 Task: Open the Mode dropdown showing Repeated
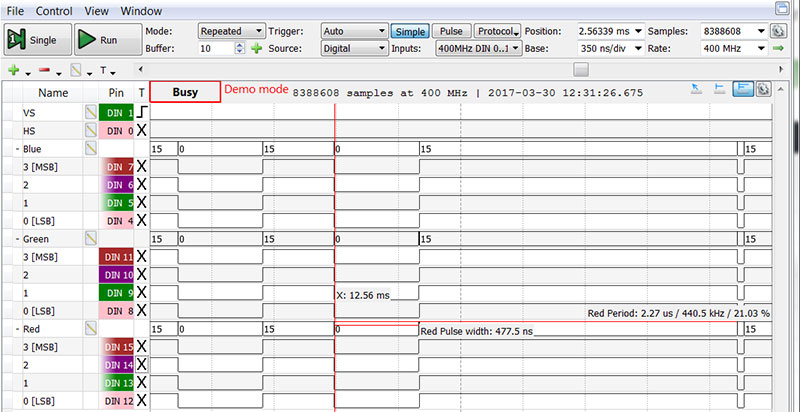pyautogui.click(x=231, y=31)
